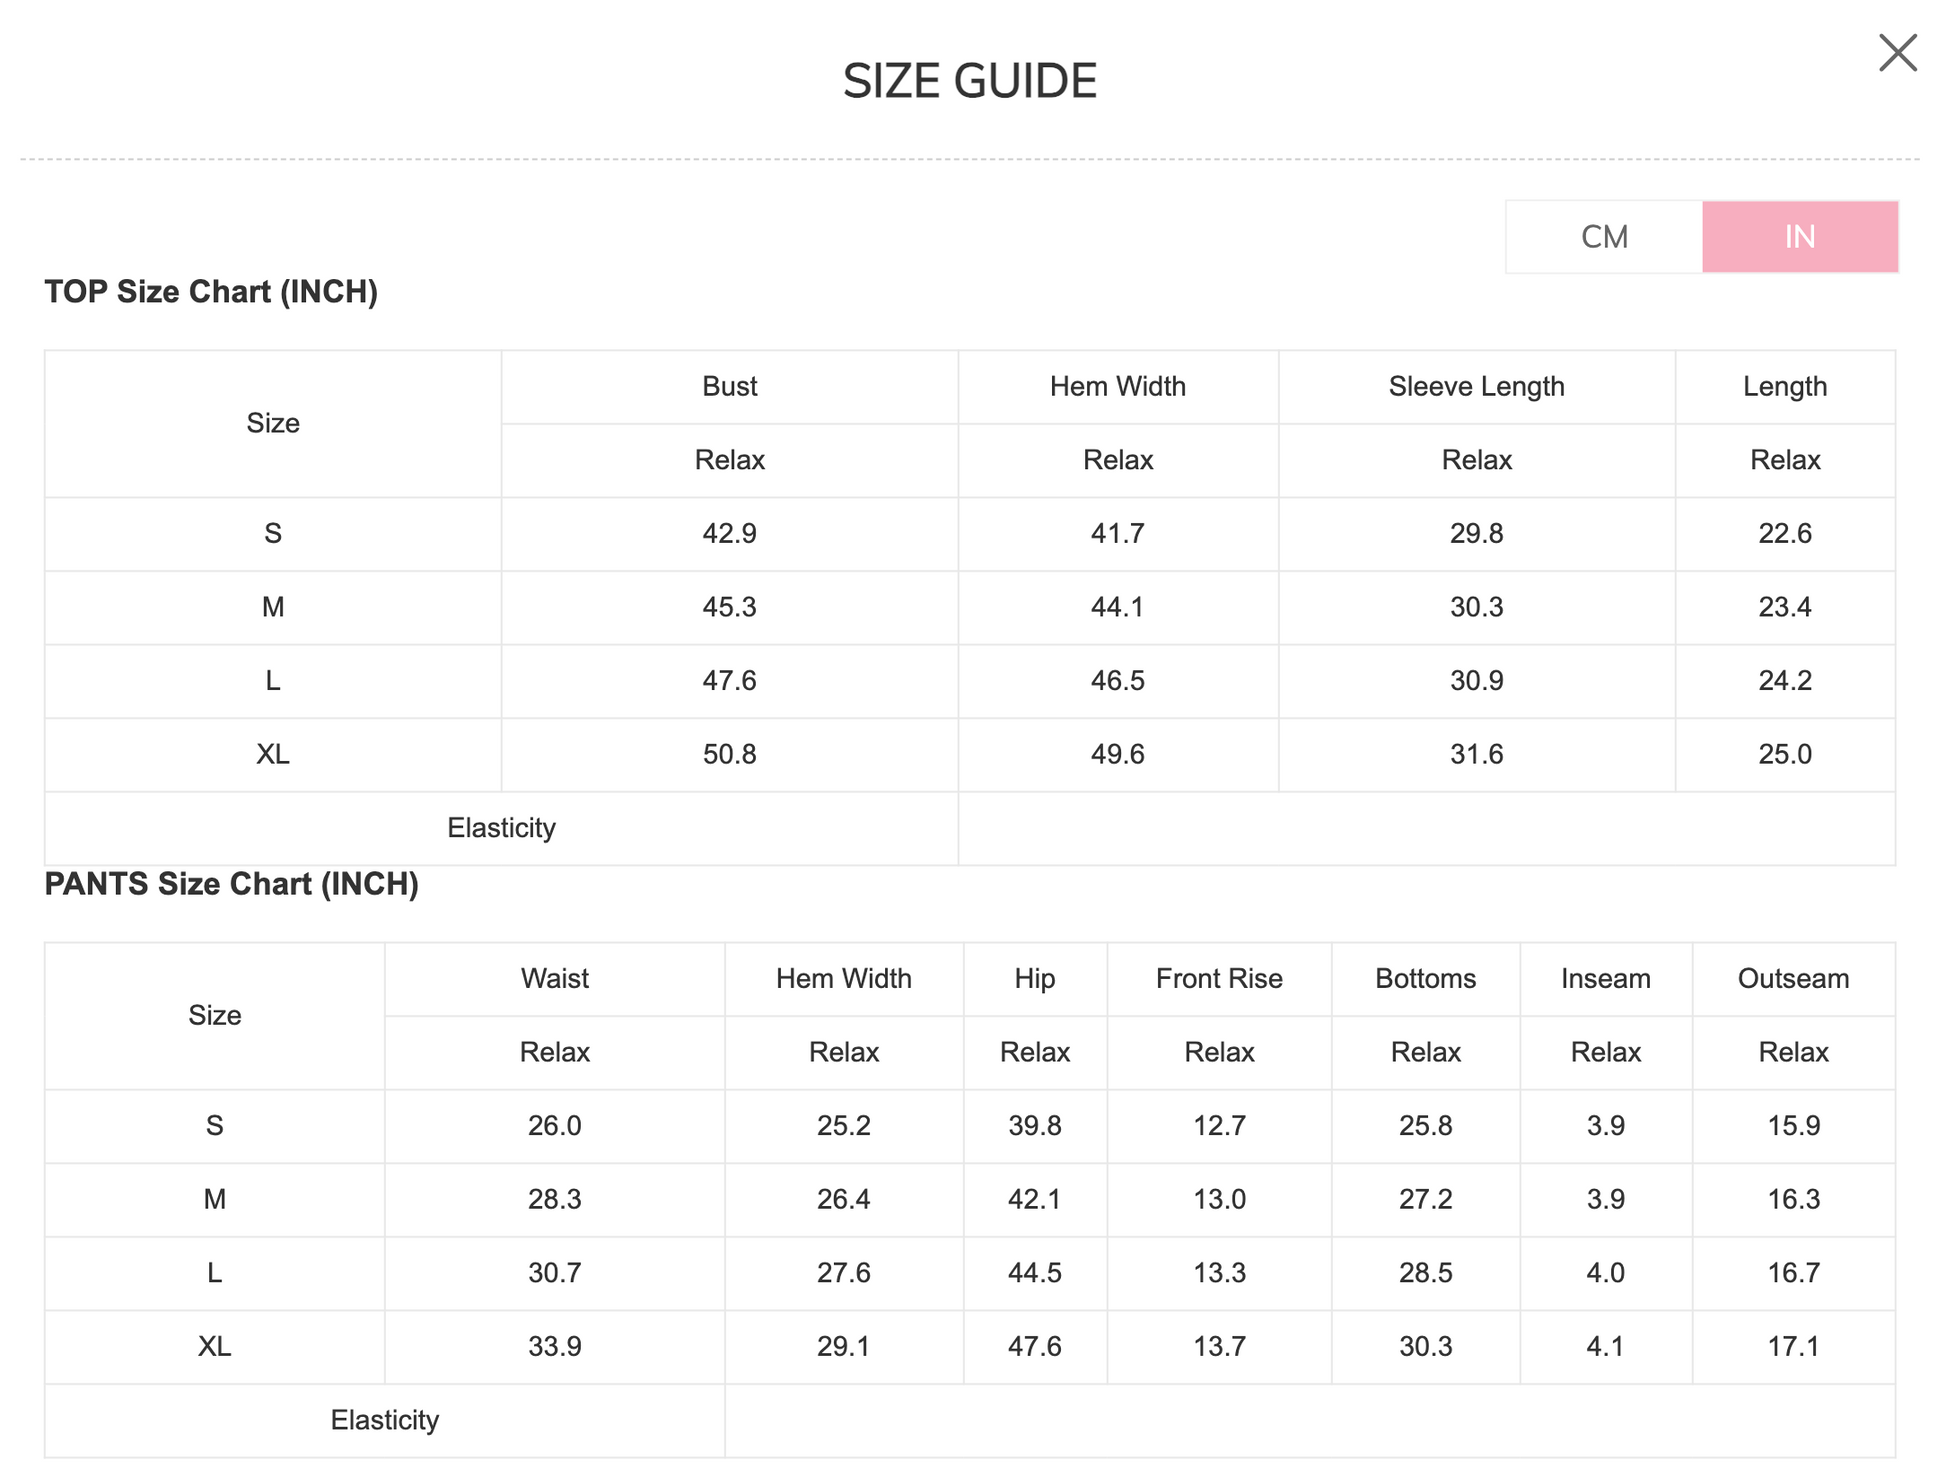Viewport: 1946px width, 1477px height.
Task: Click the XL hem width value 49.6
Action: [1117, 755]
